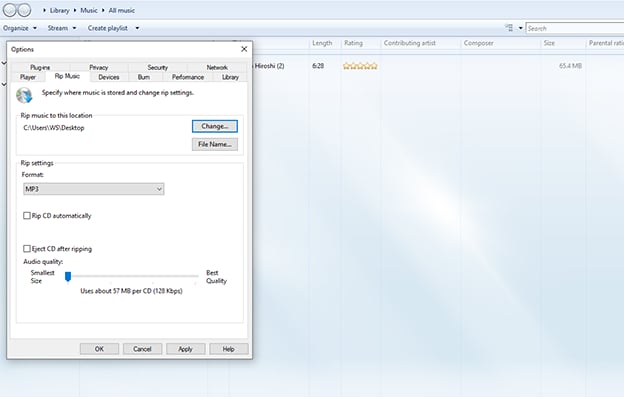This screenshot has height=397, width=624.
Task: Click the audio quality slider handle
Action: pos(68,276)
